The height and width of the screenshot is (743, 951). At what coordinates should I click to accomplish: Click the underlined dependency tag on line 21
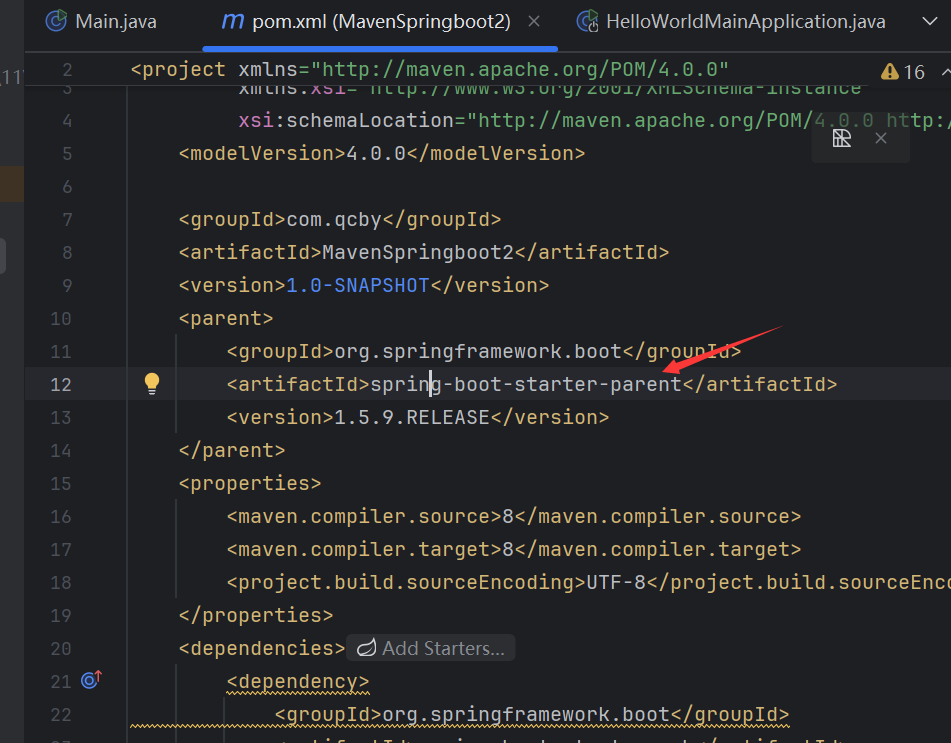[x=297, y=680]
